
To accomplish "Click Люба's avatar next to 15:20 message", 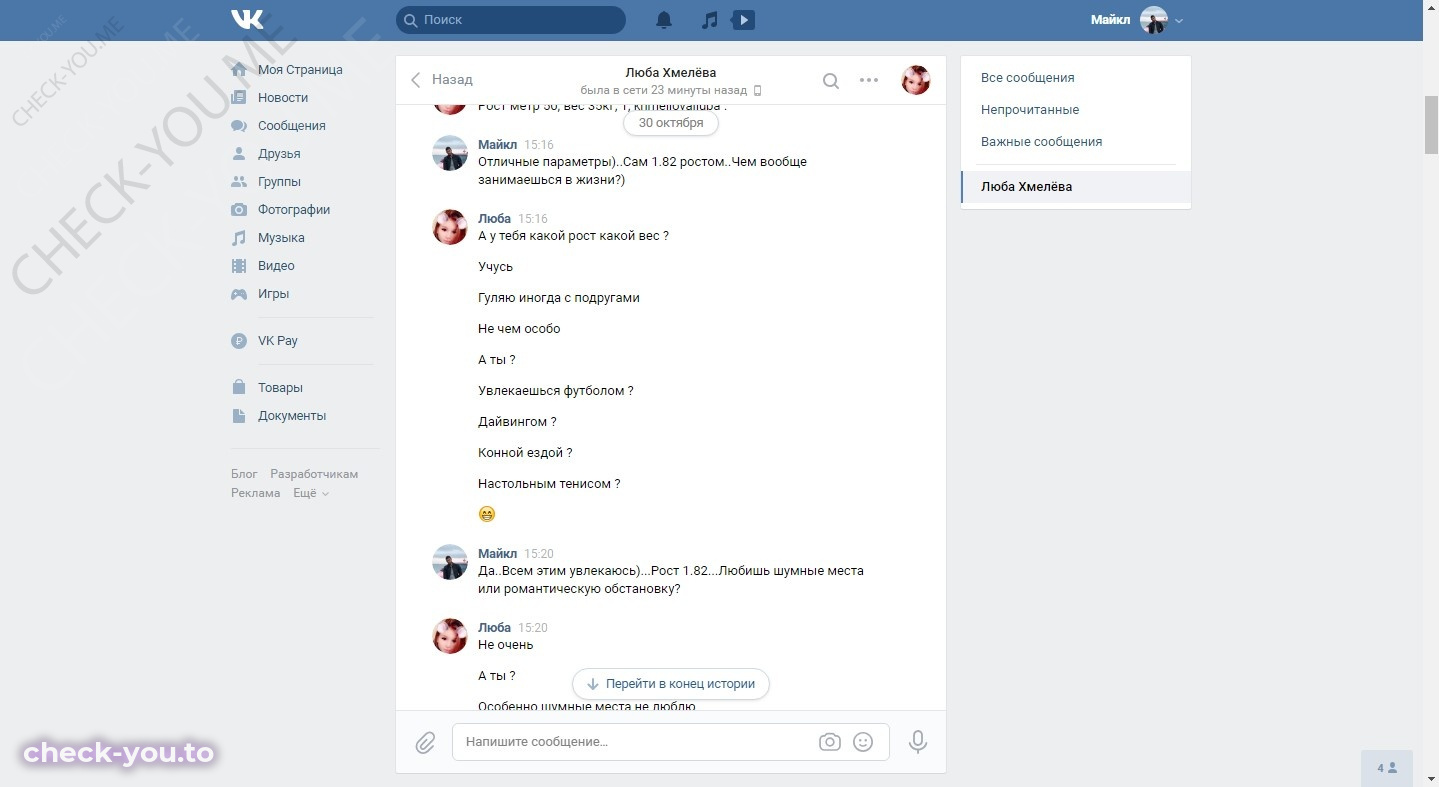I will pos(450,636).
